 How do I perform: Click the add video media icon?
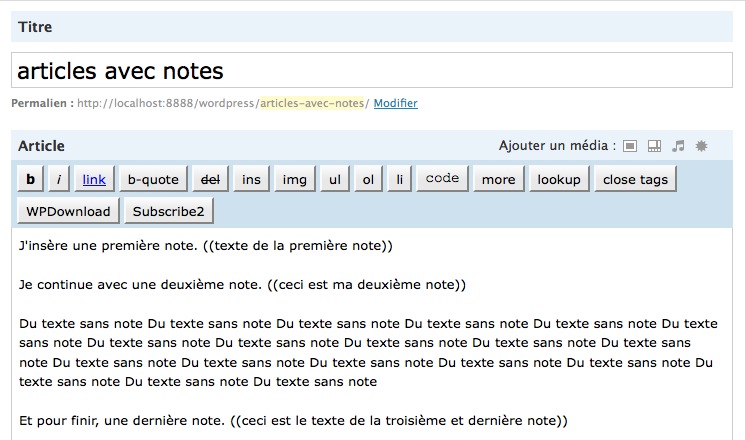655,146
